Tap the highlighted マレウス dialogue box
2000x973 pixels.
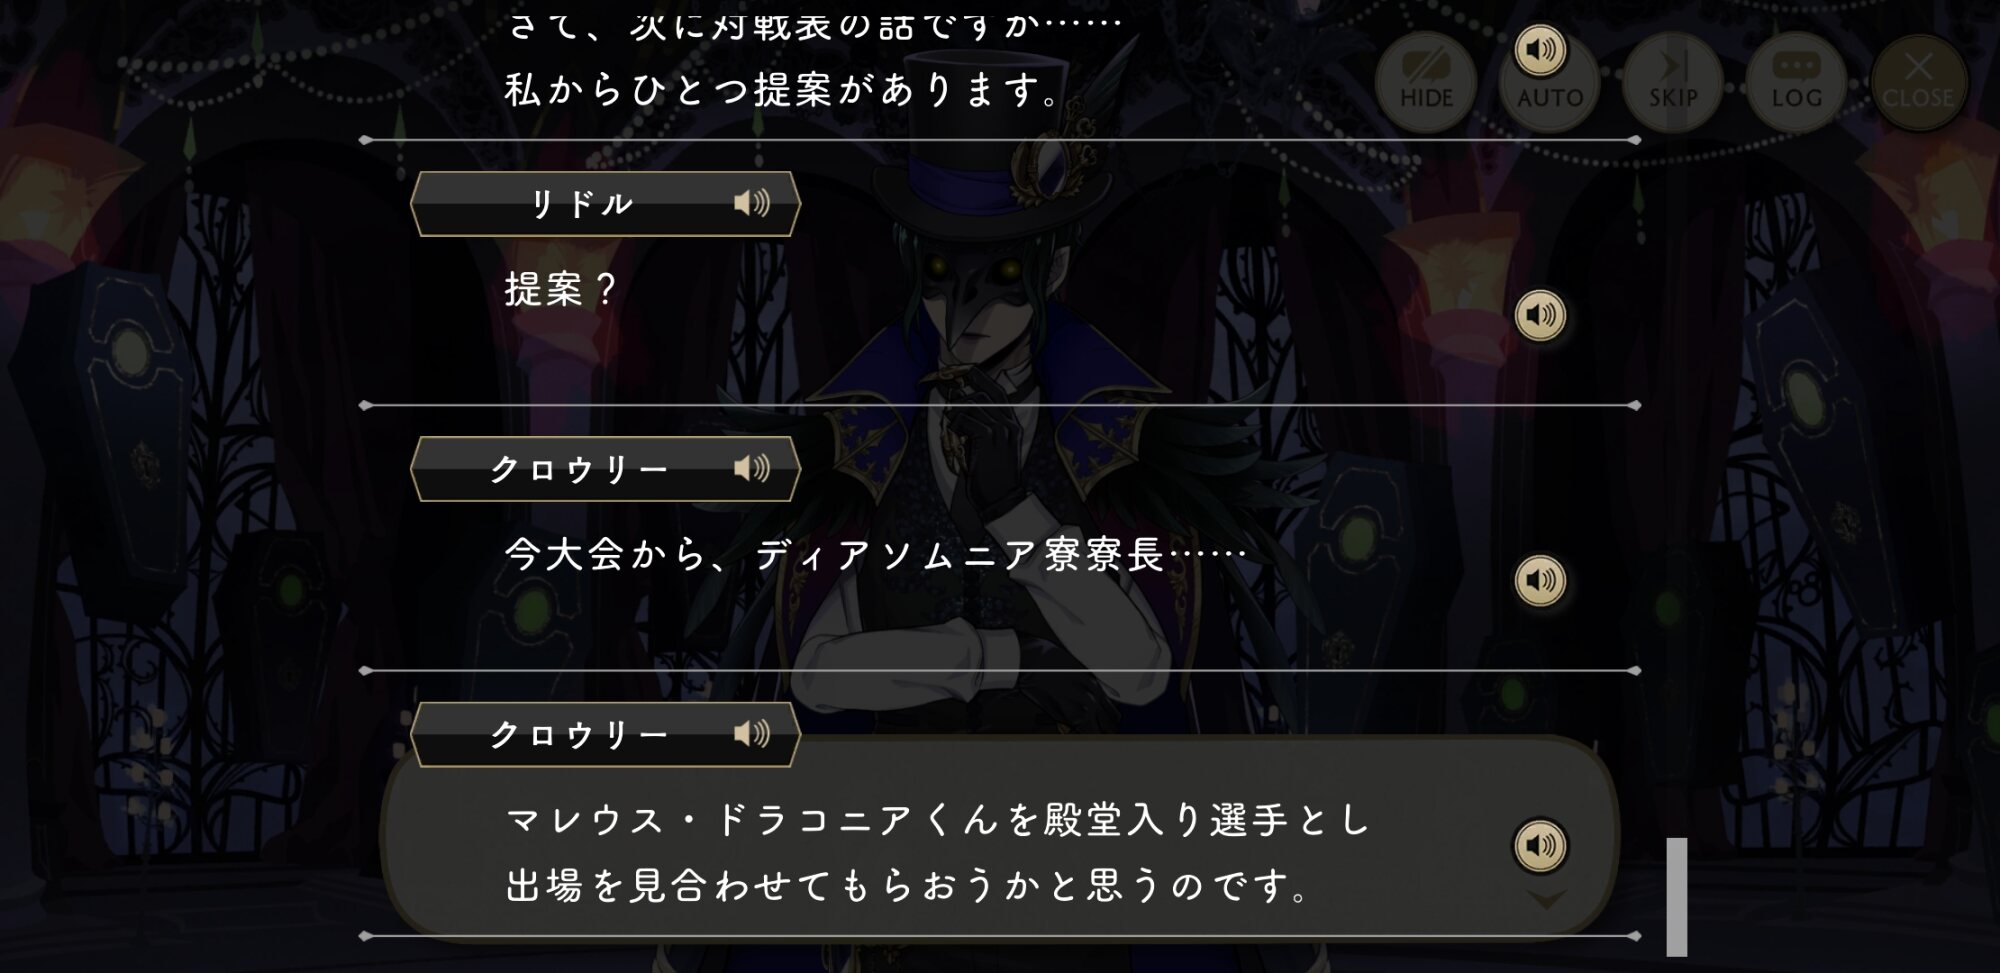(x=1000, y=838)
